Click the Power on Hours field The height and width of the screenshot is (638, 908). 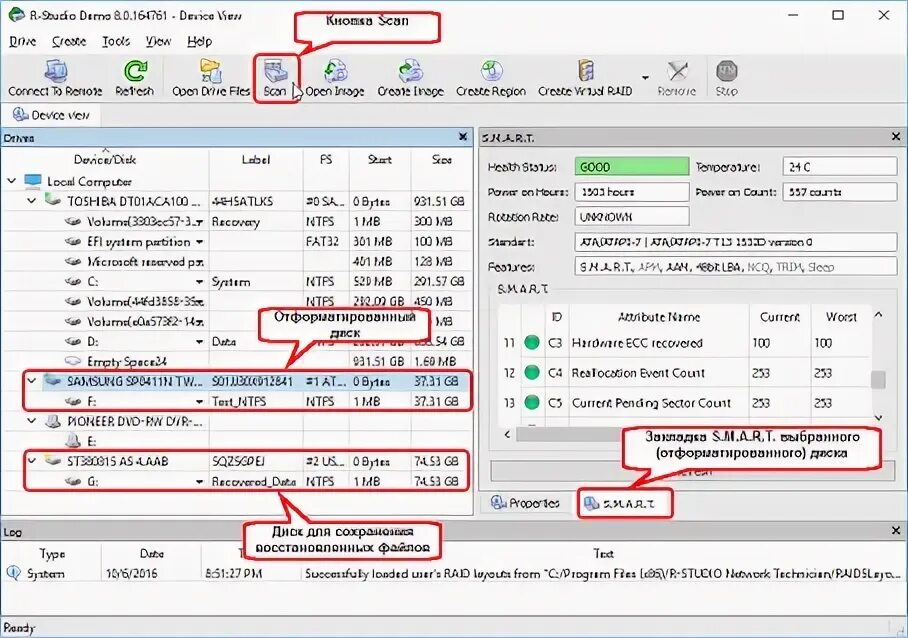pos(632,192)
